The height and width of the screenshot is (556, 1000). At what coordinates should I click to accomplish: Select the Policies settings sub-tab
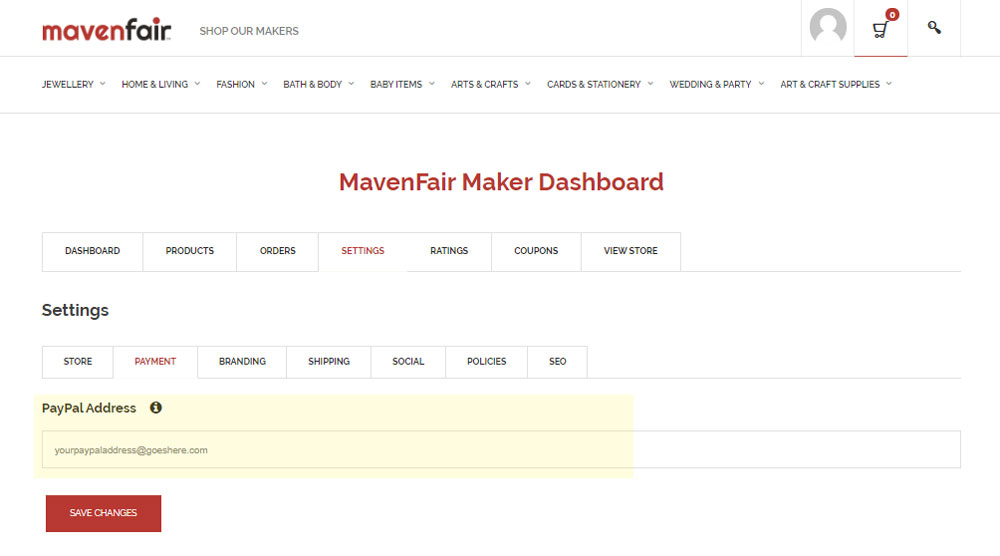coord(487,362)
